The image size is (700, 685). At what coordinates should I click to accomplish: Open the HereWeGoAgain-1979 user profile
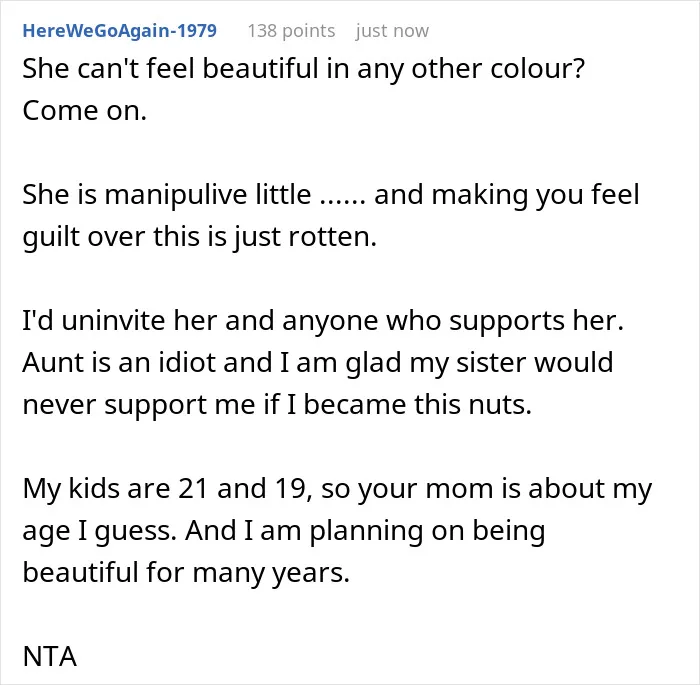(x=119, y=31)
